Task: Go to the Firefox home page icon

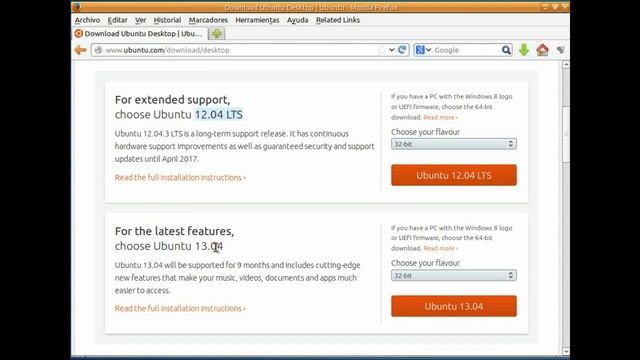Action: [x=542, y=50]
